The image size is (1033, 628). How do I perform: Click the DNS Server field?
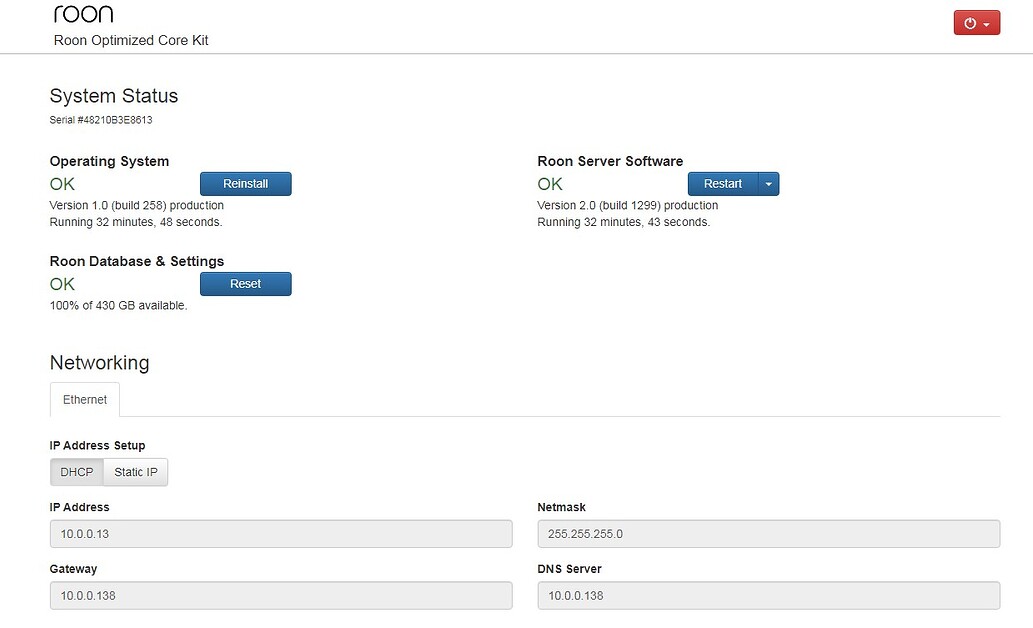point(768,595)
